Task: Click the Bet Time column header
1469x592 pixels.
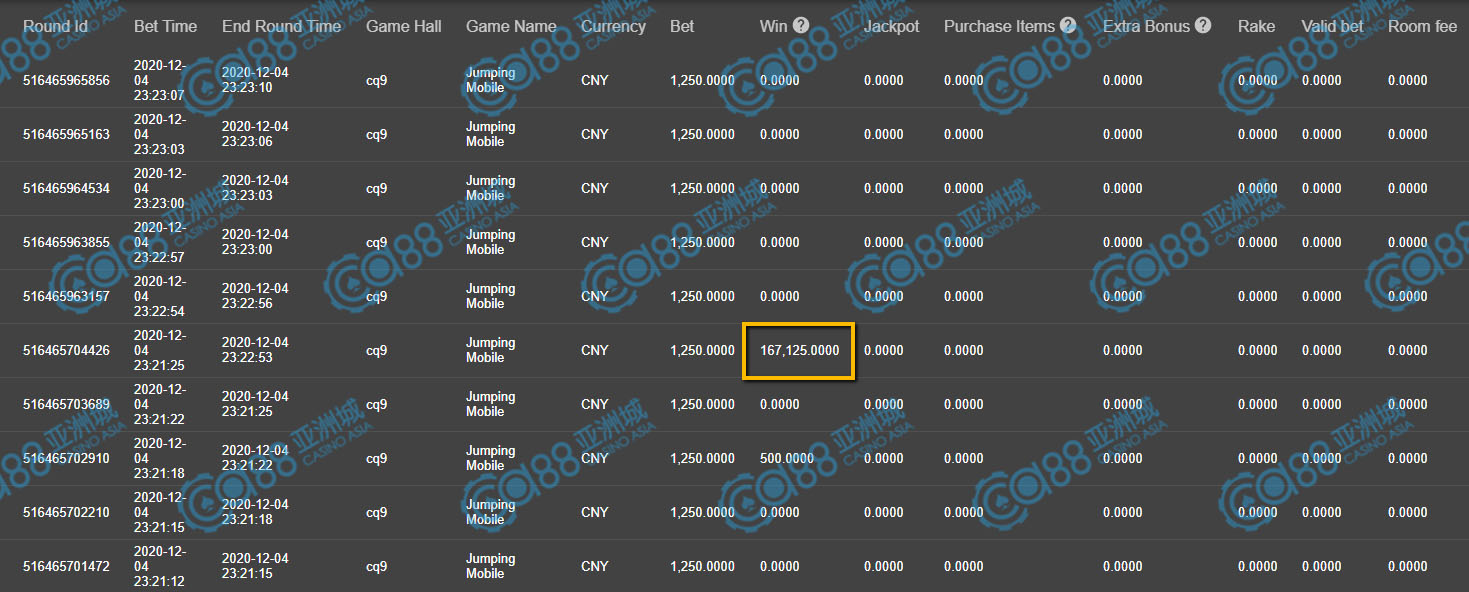Action: pyautogui.click(x=165, y=26)
